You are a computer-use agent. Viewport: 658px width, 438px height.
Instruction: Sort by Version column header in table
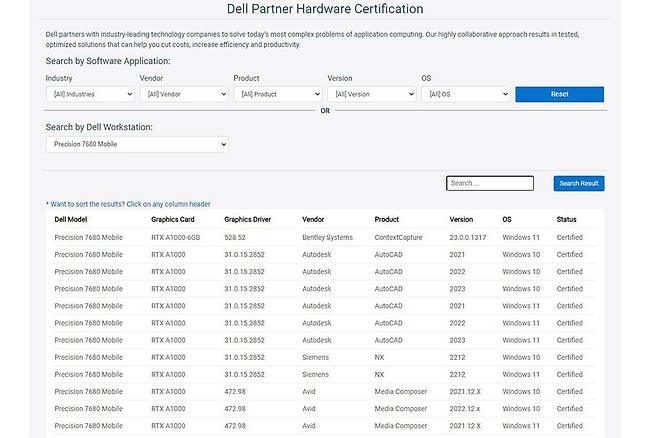tap(461, 219)
